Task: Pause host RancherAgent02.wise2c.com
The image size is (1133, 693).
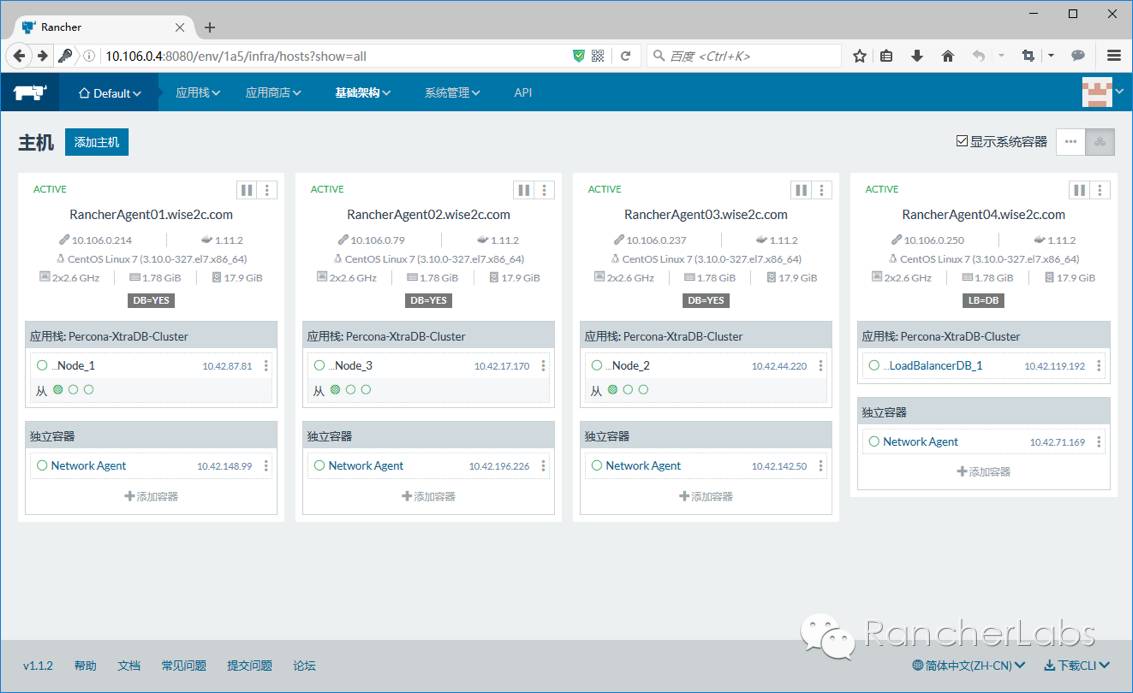Action: [524, 190]
